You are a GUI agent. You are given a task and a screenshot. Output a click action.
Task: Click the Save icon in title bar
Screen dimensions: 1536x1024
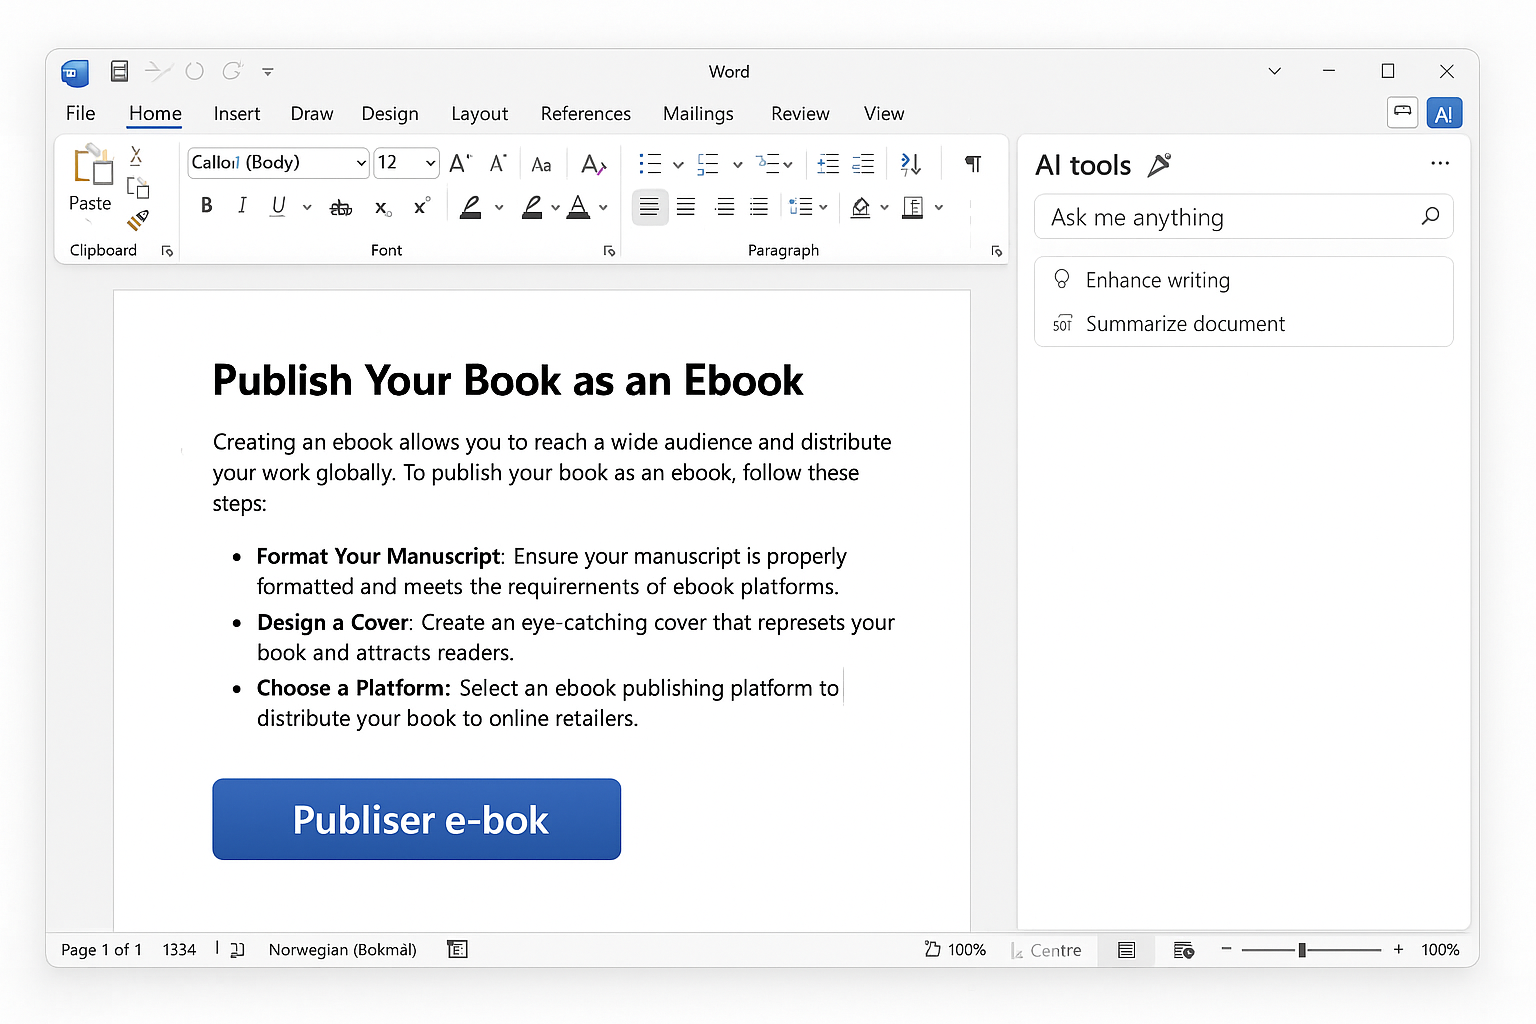pyautogui.click(x=119, y=71)
